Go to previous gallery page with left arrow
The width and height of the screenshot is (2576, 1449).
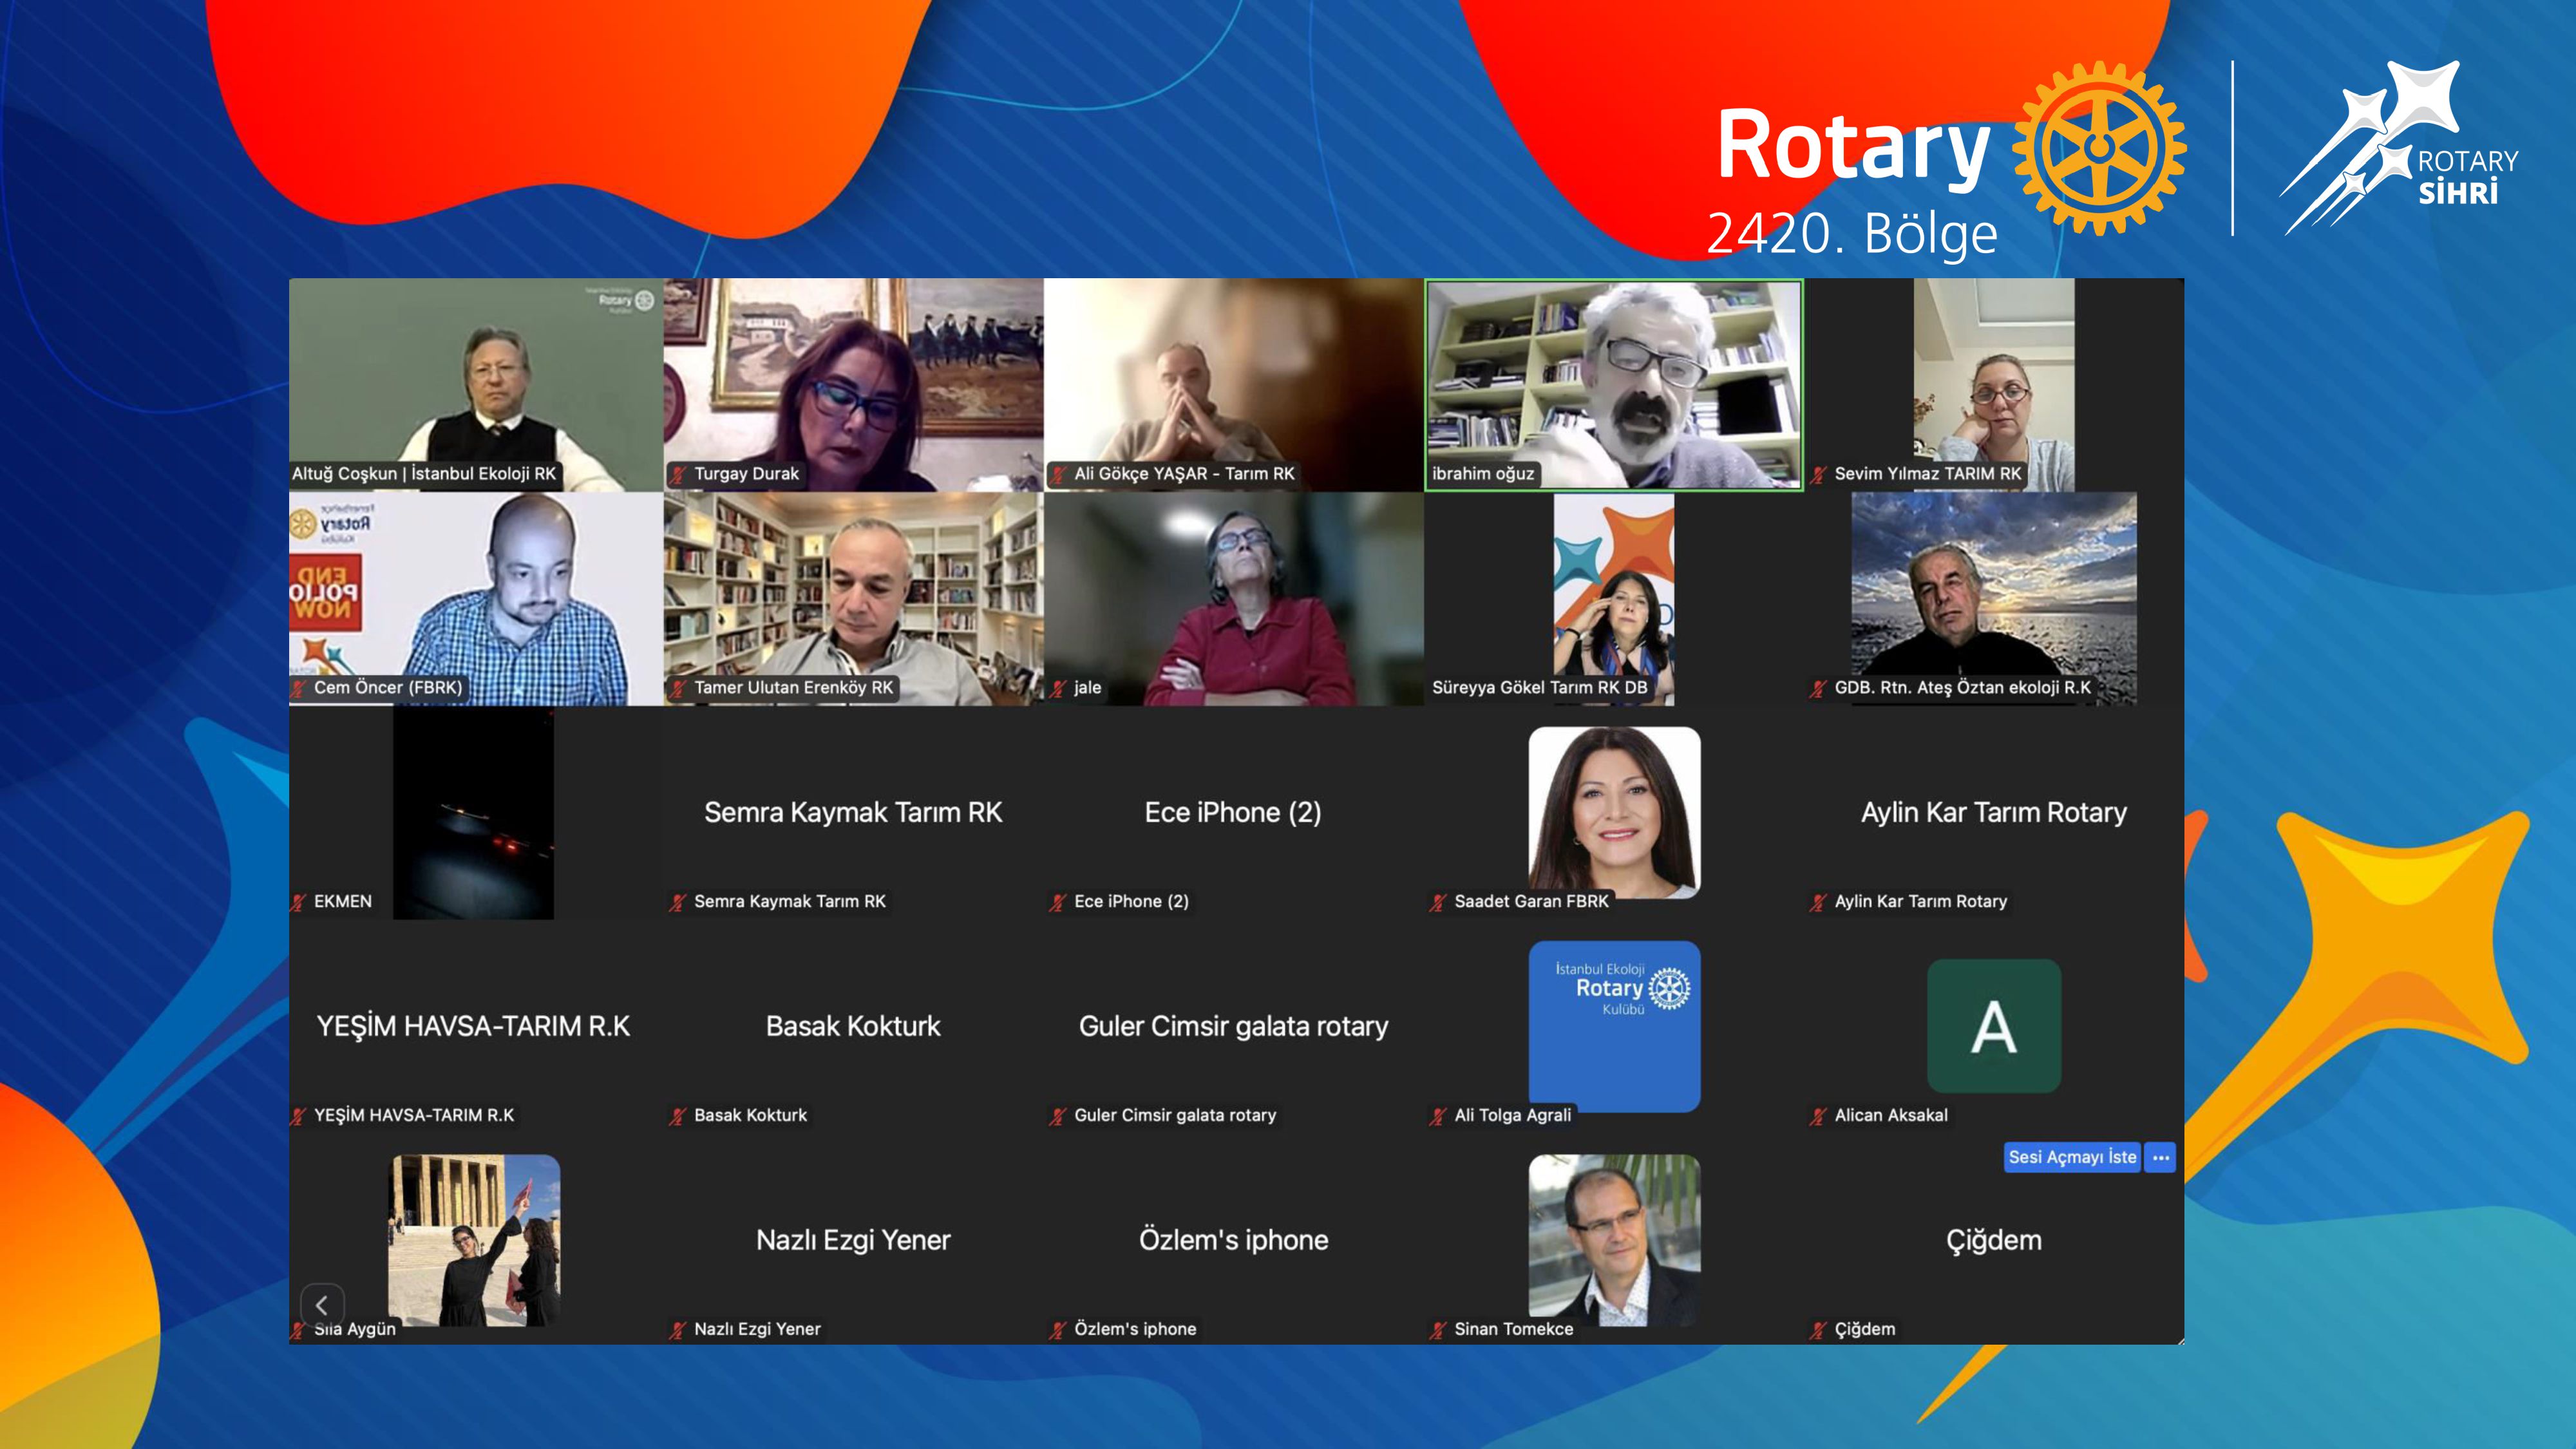tap(322, 1305)
